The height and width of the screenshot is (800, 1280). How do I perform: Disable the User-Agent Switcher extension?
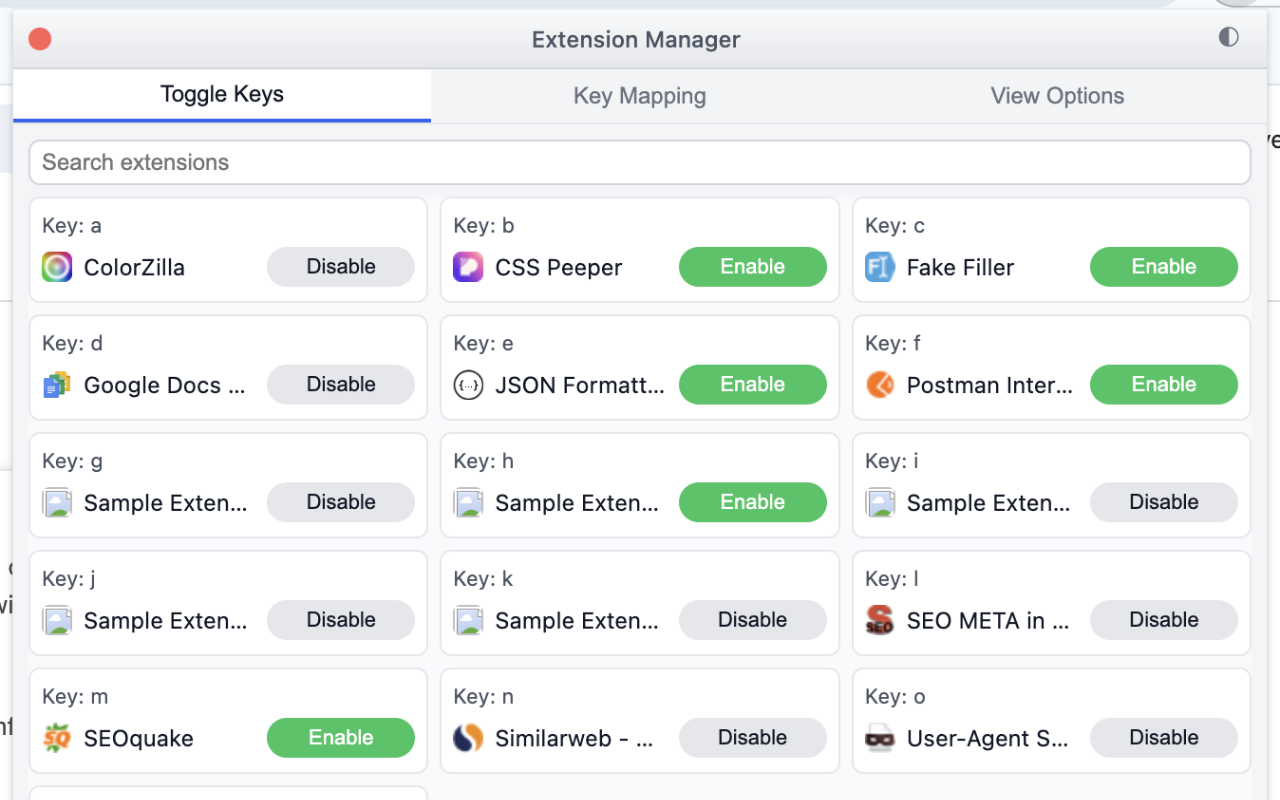tap(1164, 738)
